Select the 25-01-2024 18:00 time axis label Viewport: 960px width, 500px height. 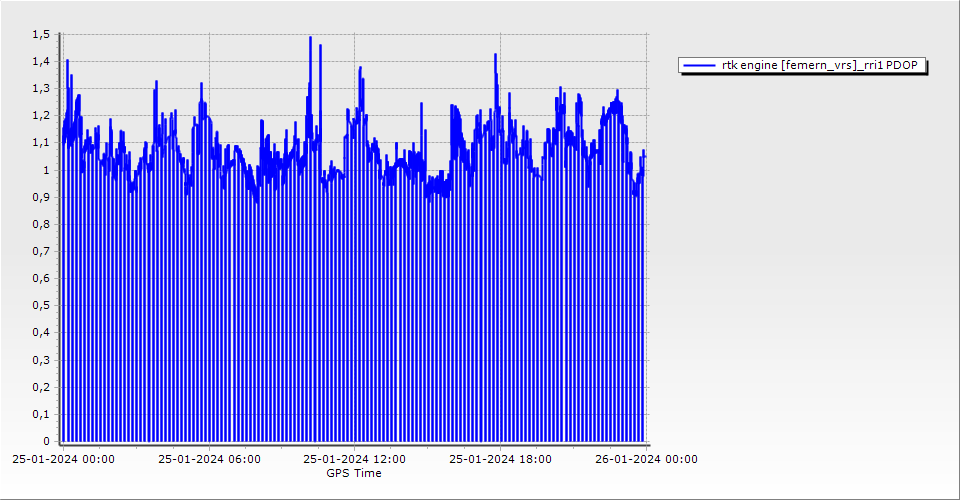click(500, 460)
